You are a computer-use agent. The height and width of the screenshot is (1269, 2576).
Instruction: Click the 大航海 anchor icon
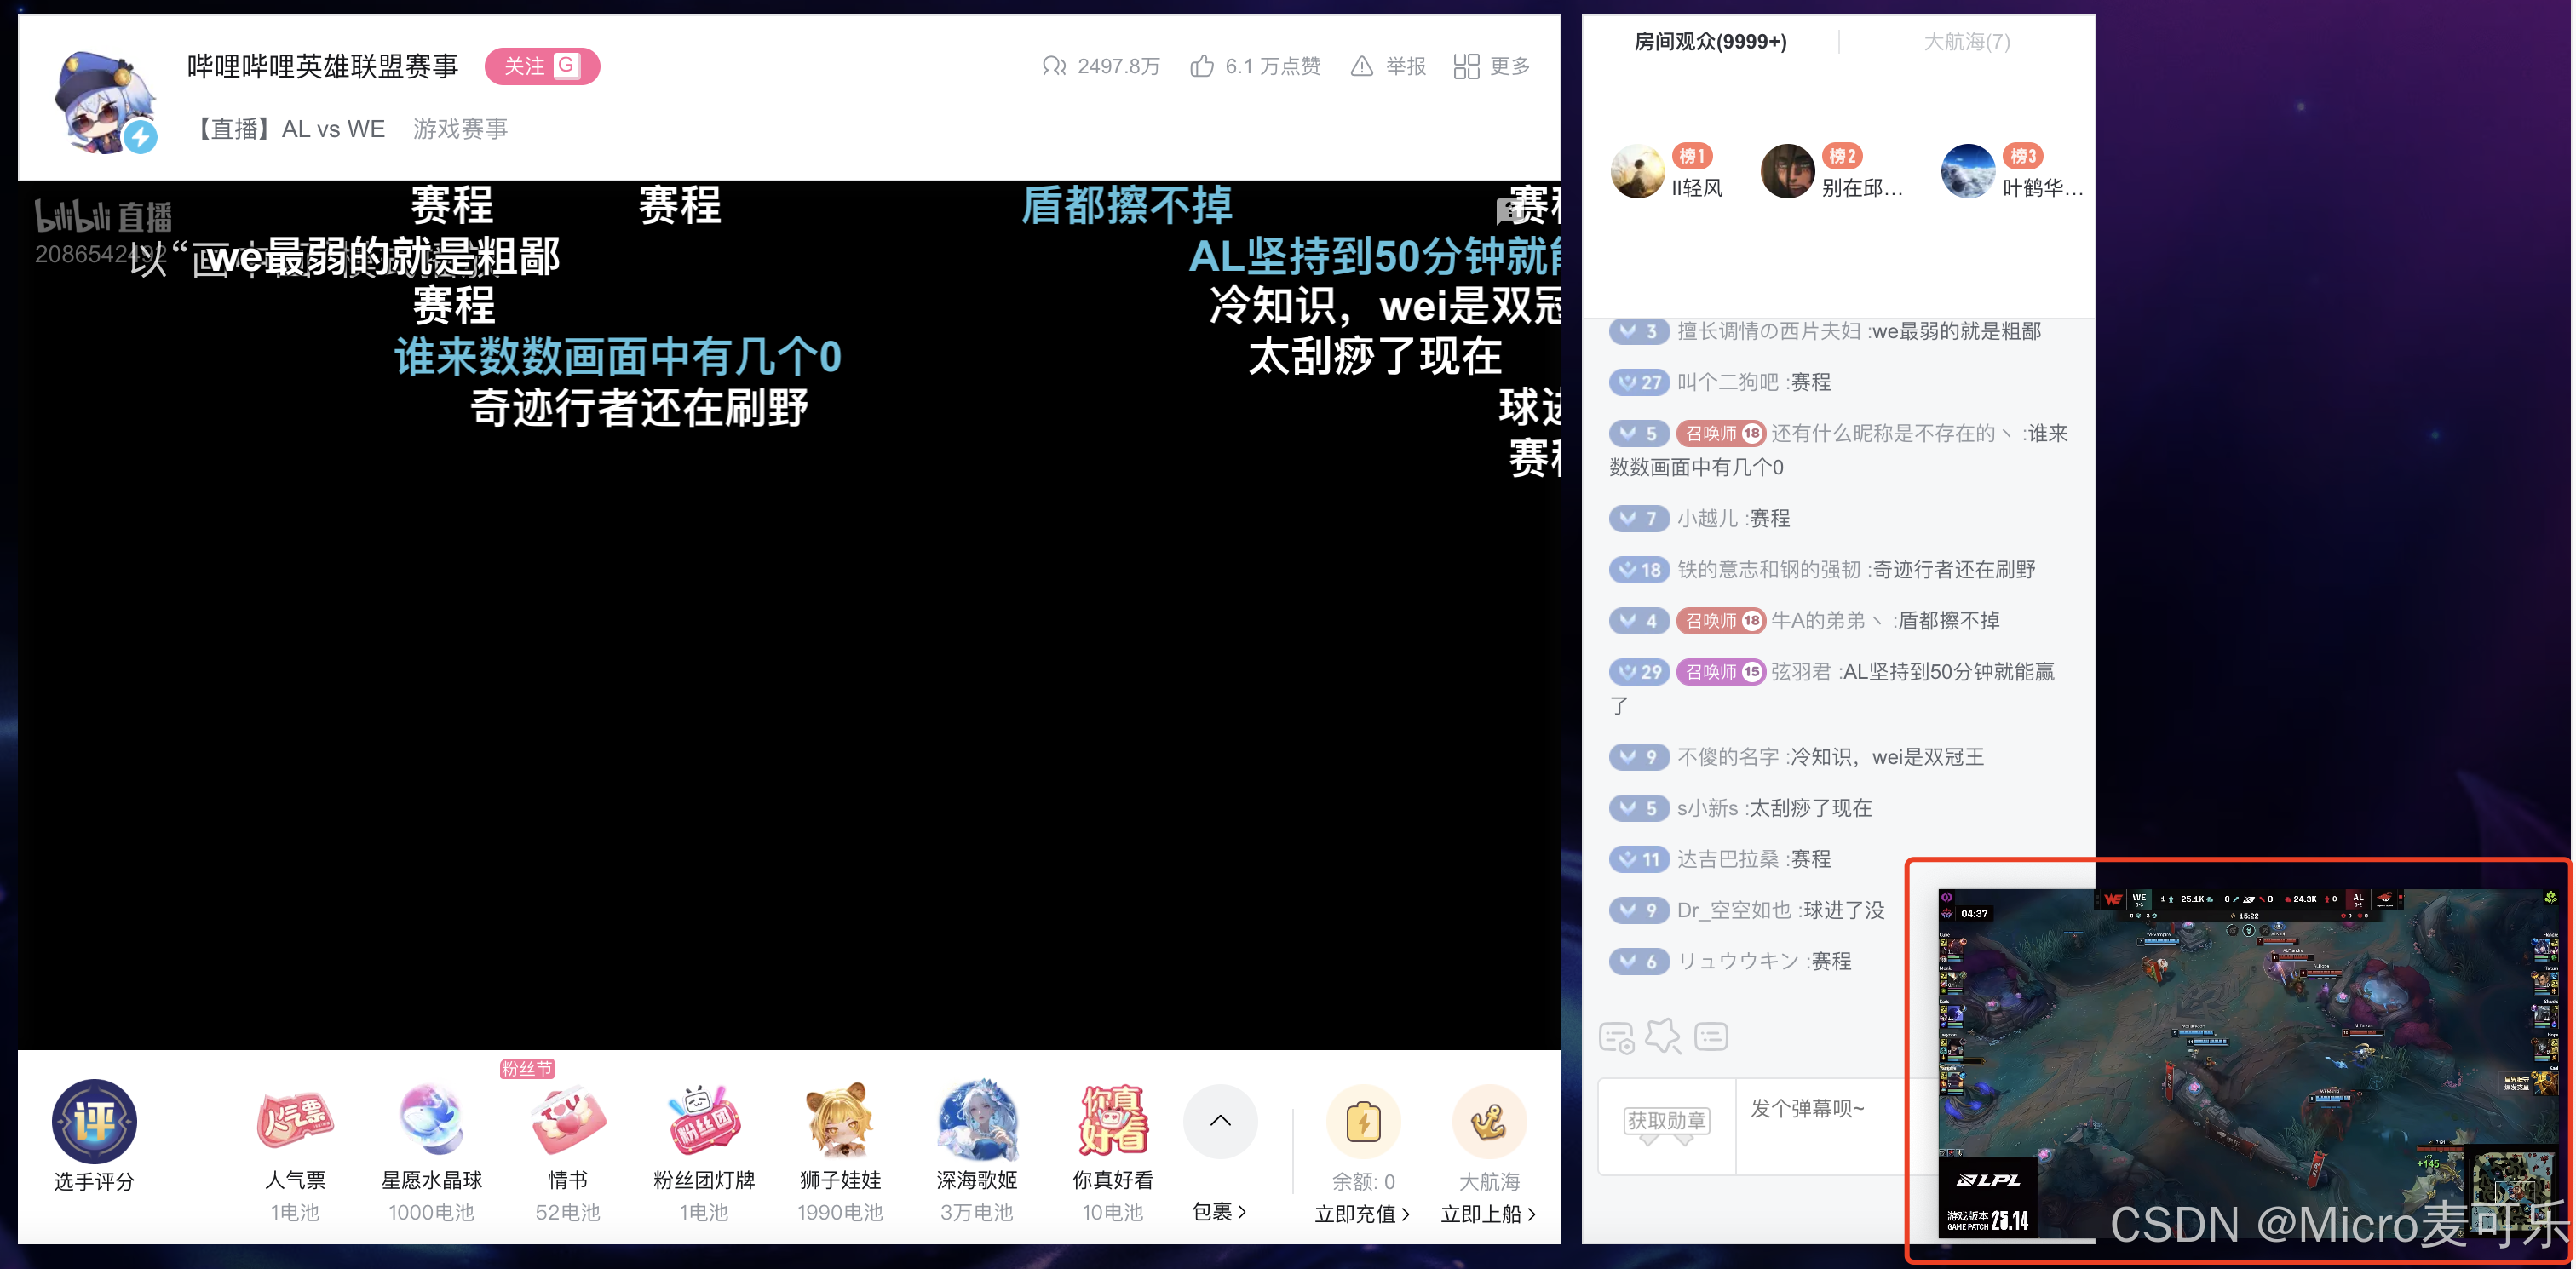(x=1488, y=1121)
